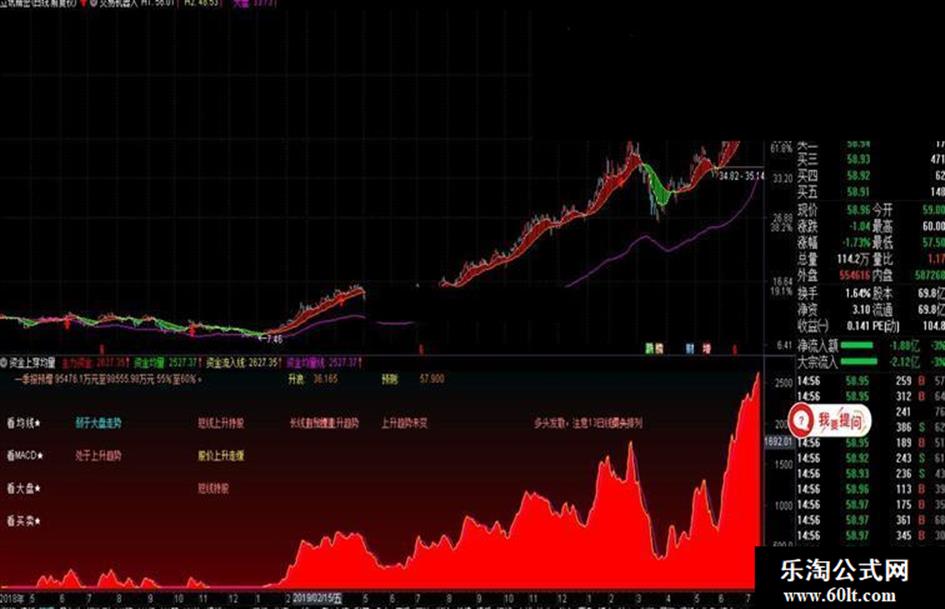945x609 pixels.
Task: Select the trade row with volume 113 B
Action: (x=871, y=489)
